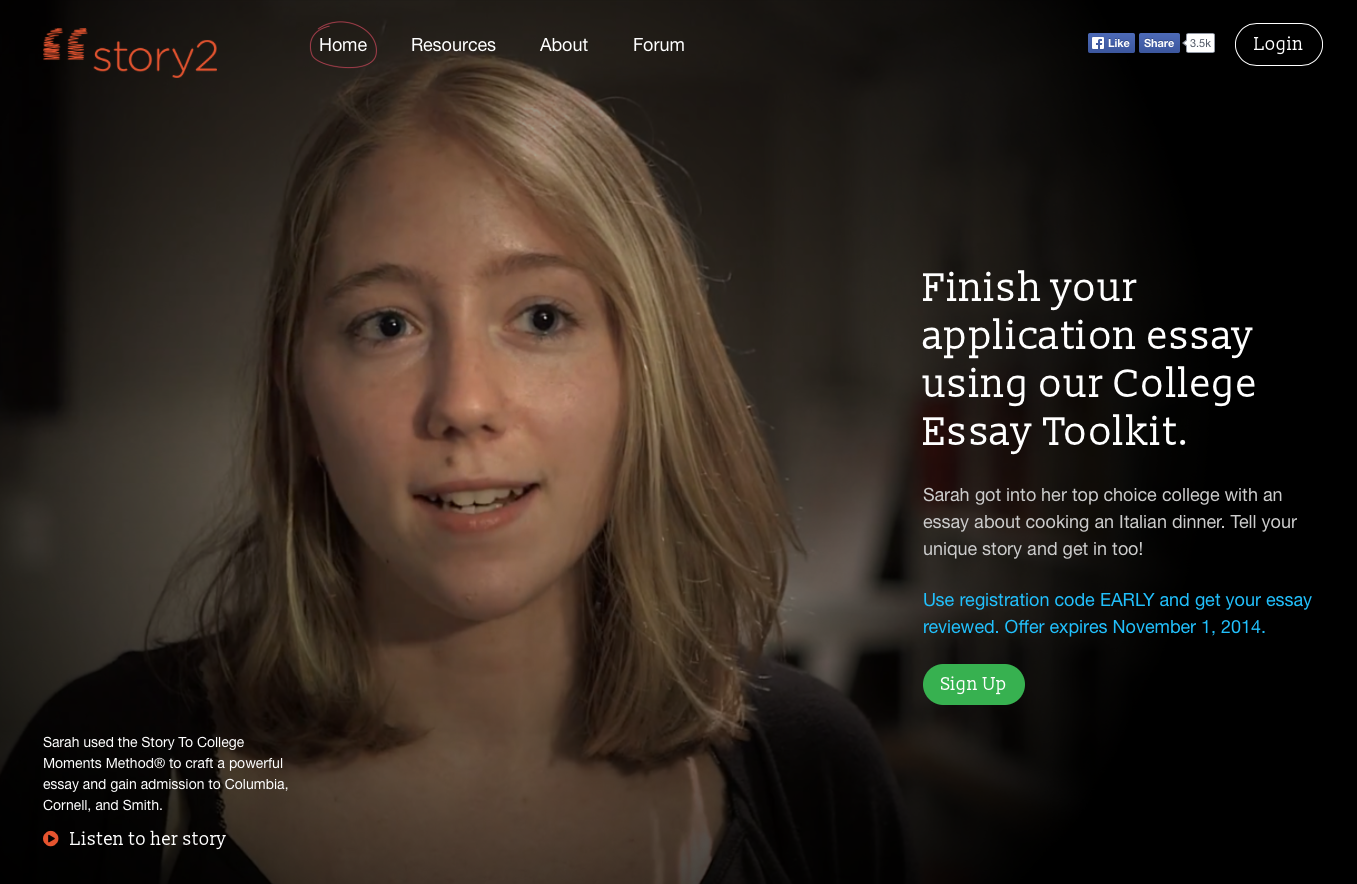Click the orange quotation-mark story2 logo icon
Screen dimensions: 1357x884
click(64, 45)
